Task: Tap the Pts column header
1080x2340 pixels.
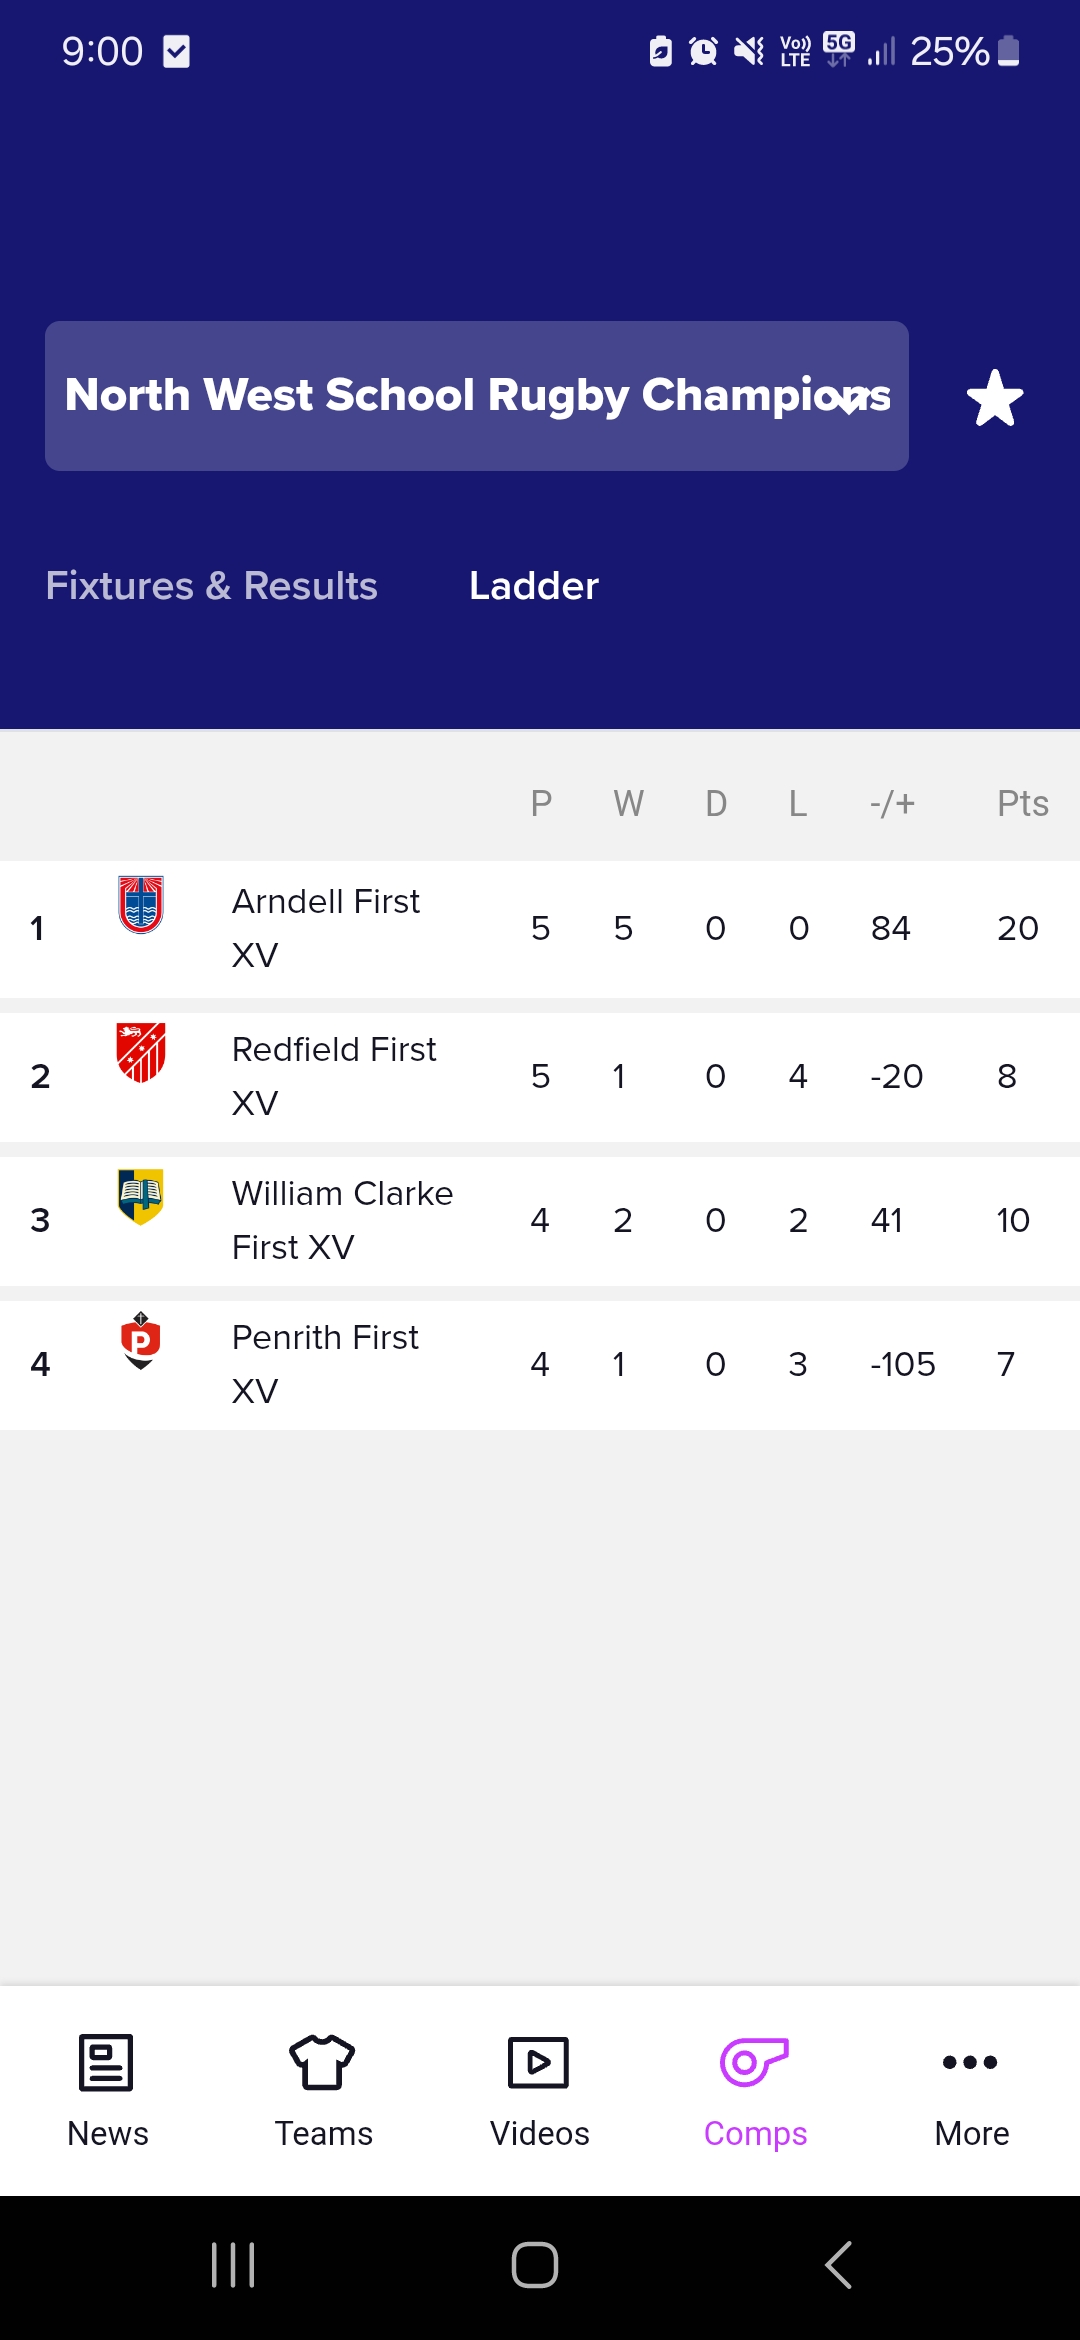Action: click(1022, 803)
